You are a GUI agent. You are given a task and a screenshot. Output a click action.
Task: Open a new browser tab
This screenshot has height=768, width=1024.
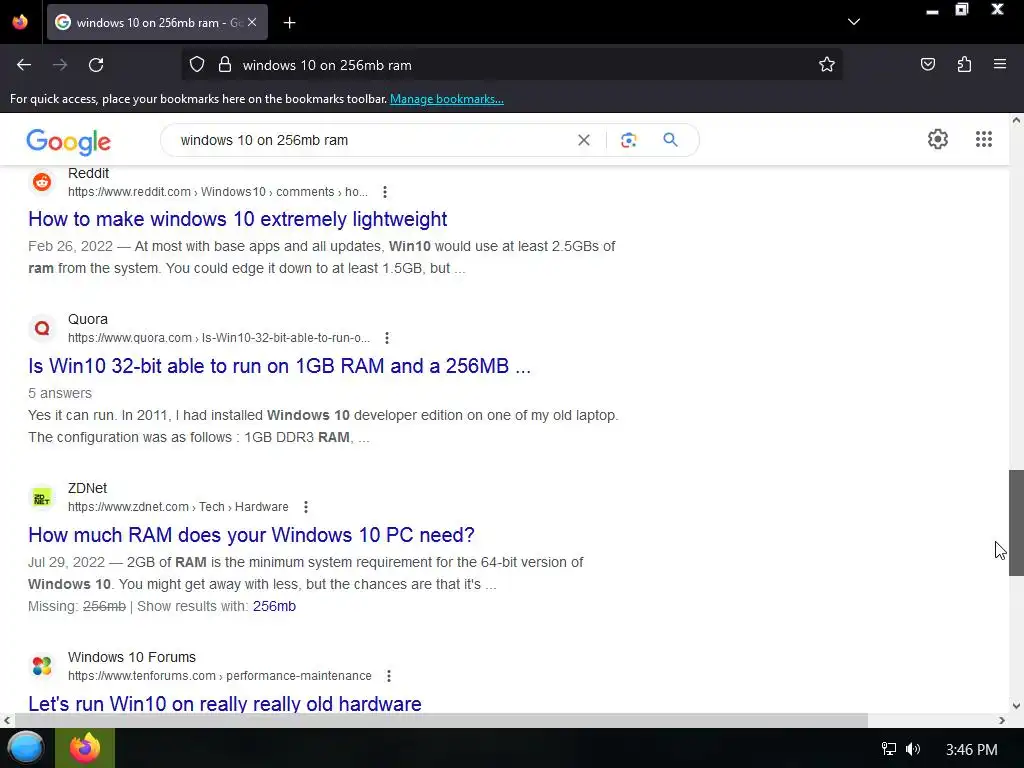point(289,23)
